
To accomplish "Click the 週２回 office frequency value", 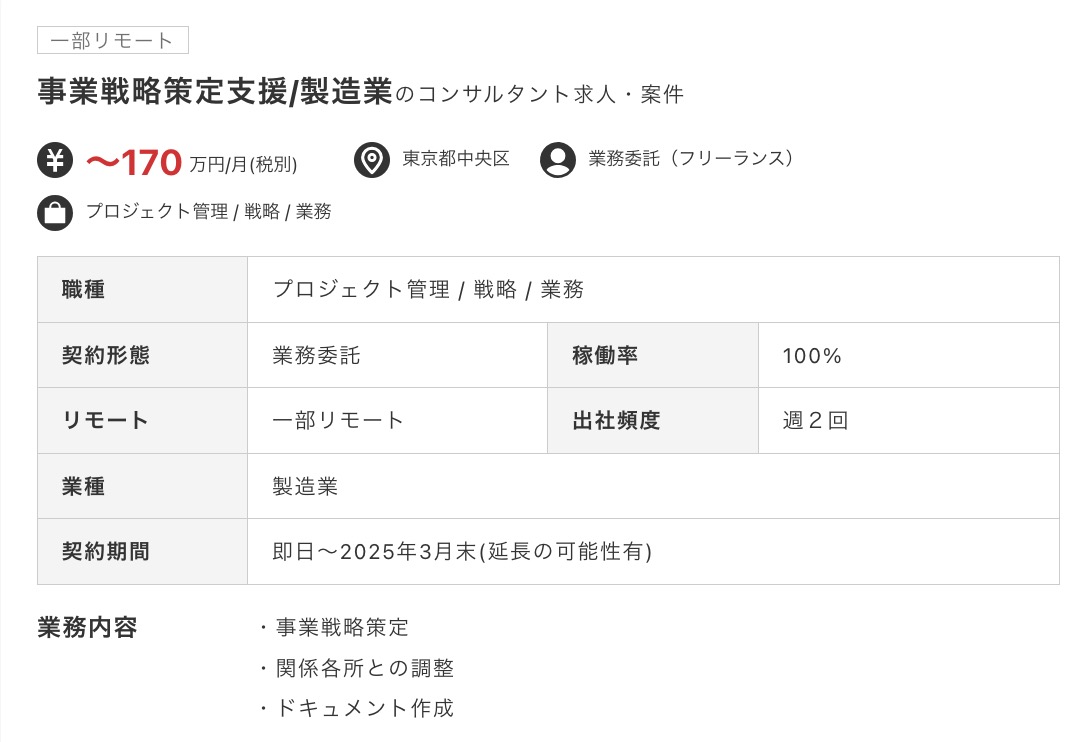I will coord(815,420).
